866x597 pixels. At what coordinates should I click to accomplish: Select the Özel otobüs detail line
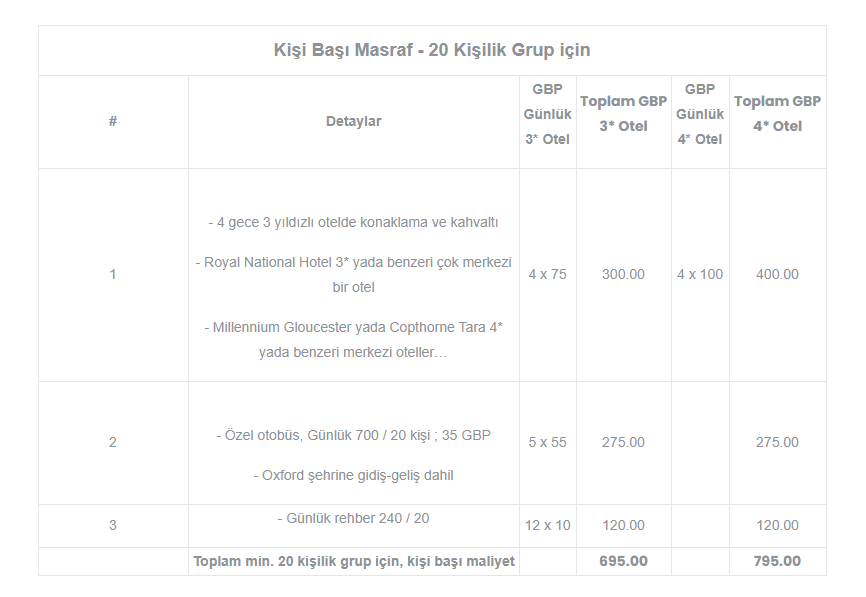coord(353,436)
